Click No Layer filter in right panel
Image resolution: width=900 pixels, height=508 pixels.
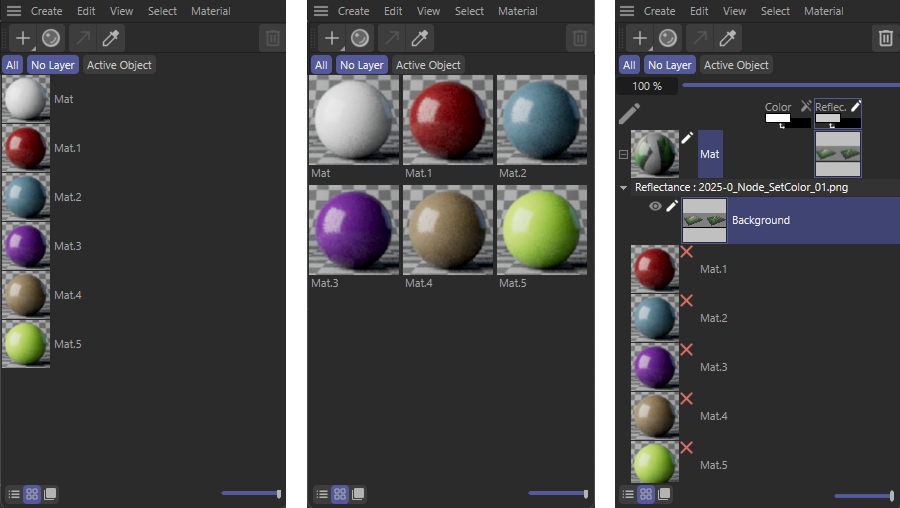pyautogui.click(x=670, y=65)
